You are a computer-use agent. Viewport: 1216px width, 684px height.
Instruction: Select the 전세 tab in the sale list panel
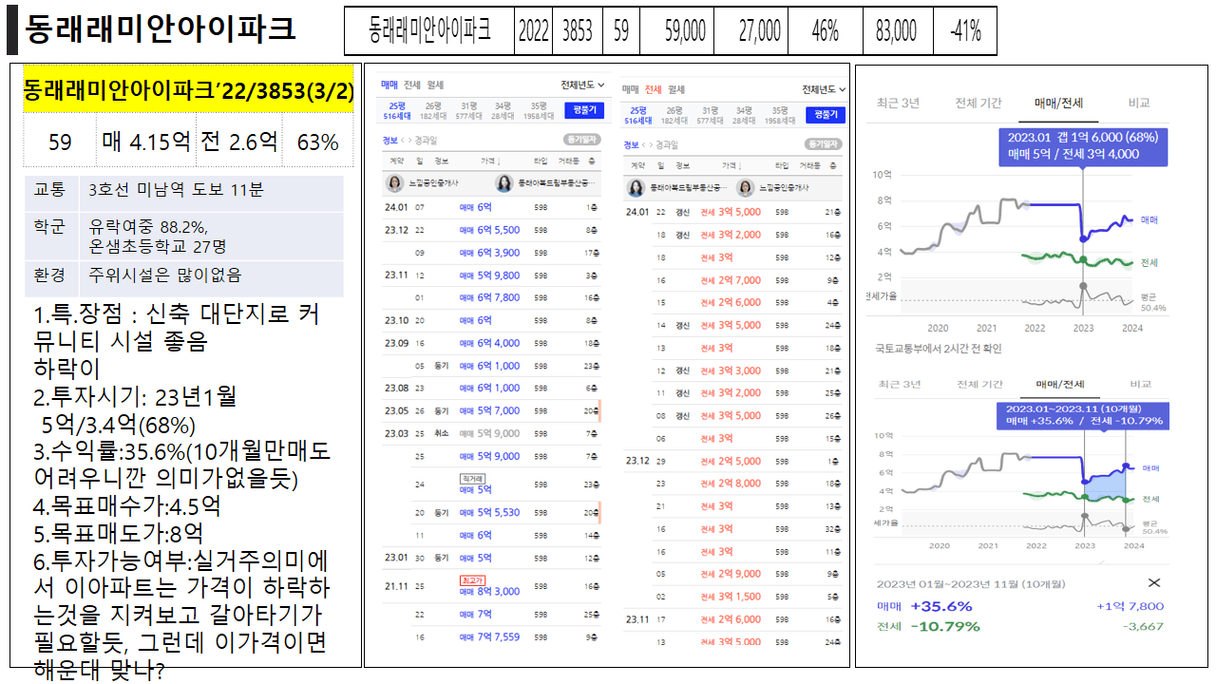412,85
